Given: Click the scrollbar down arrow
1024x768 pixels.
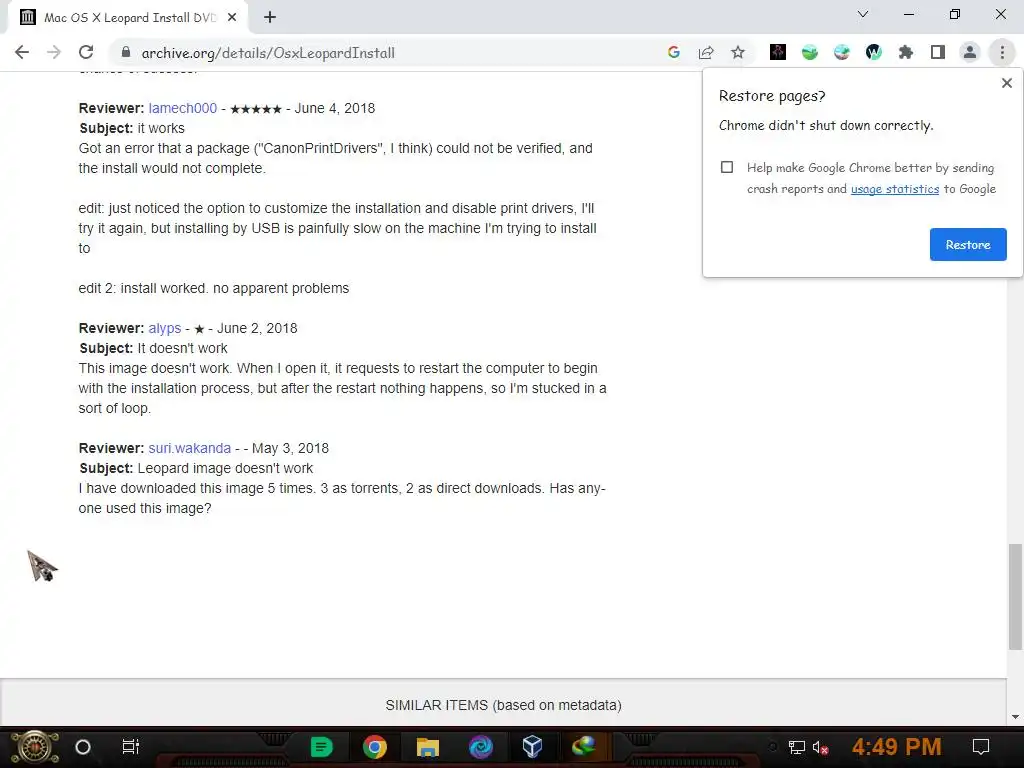Looking at the screenshot, I should coord(1015,716).
